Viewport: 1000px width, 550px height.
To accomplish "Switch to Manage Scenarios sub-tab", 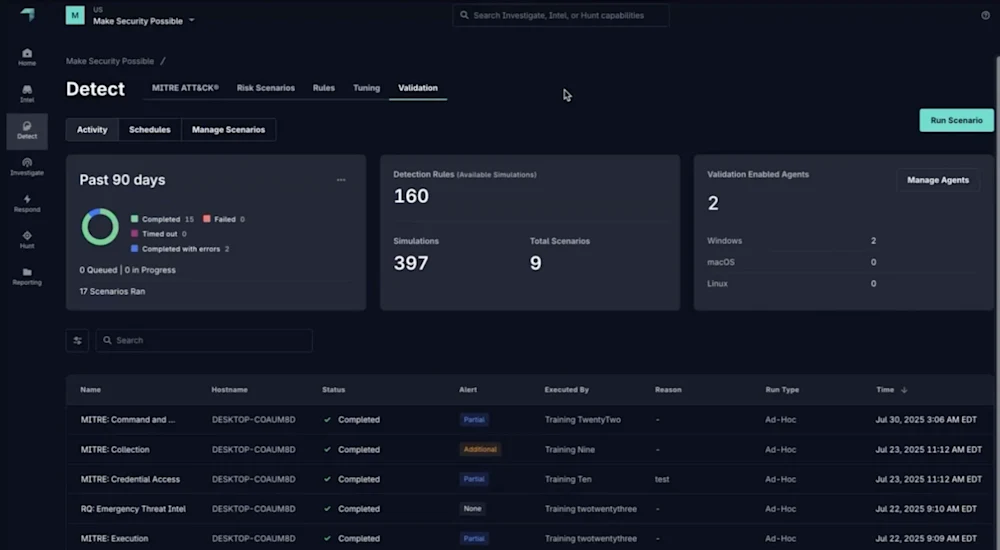I will (229, 130).
